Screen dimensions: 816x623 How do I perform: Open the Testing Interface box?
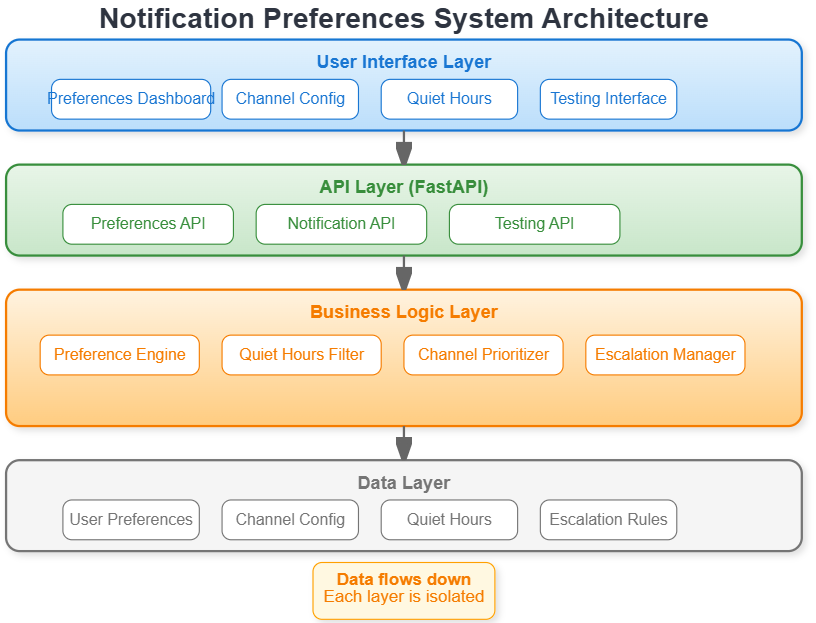(608, 99)
